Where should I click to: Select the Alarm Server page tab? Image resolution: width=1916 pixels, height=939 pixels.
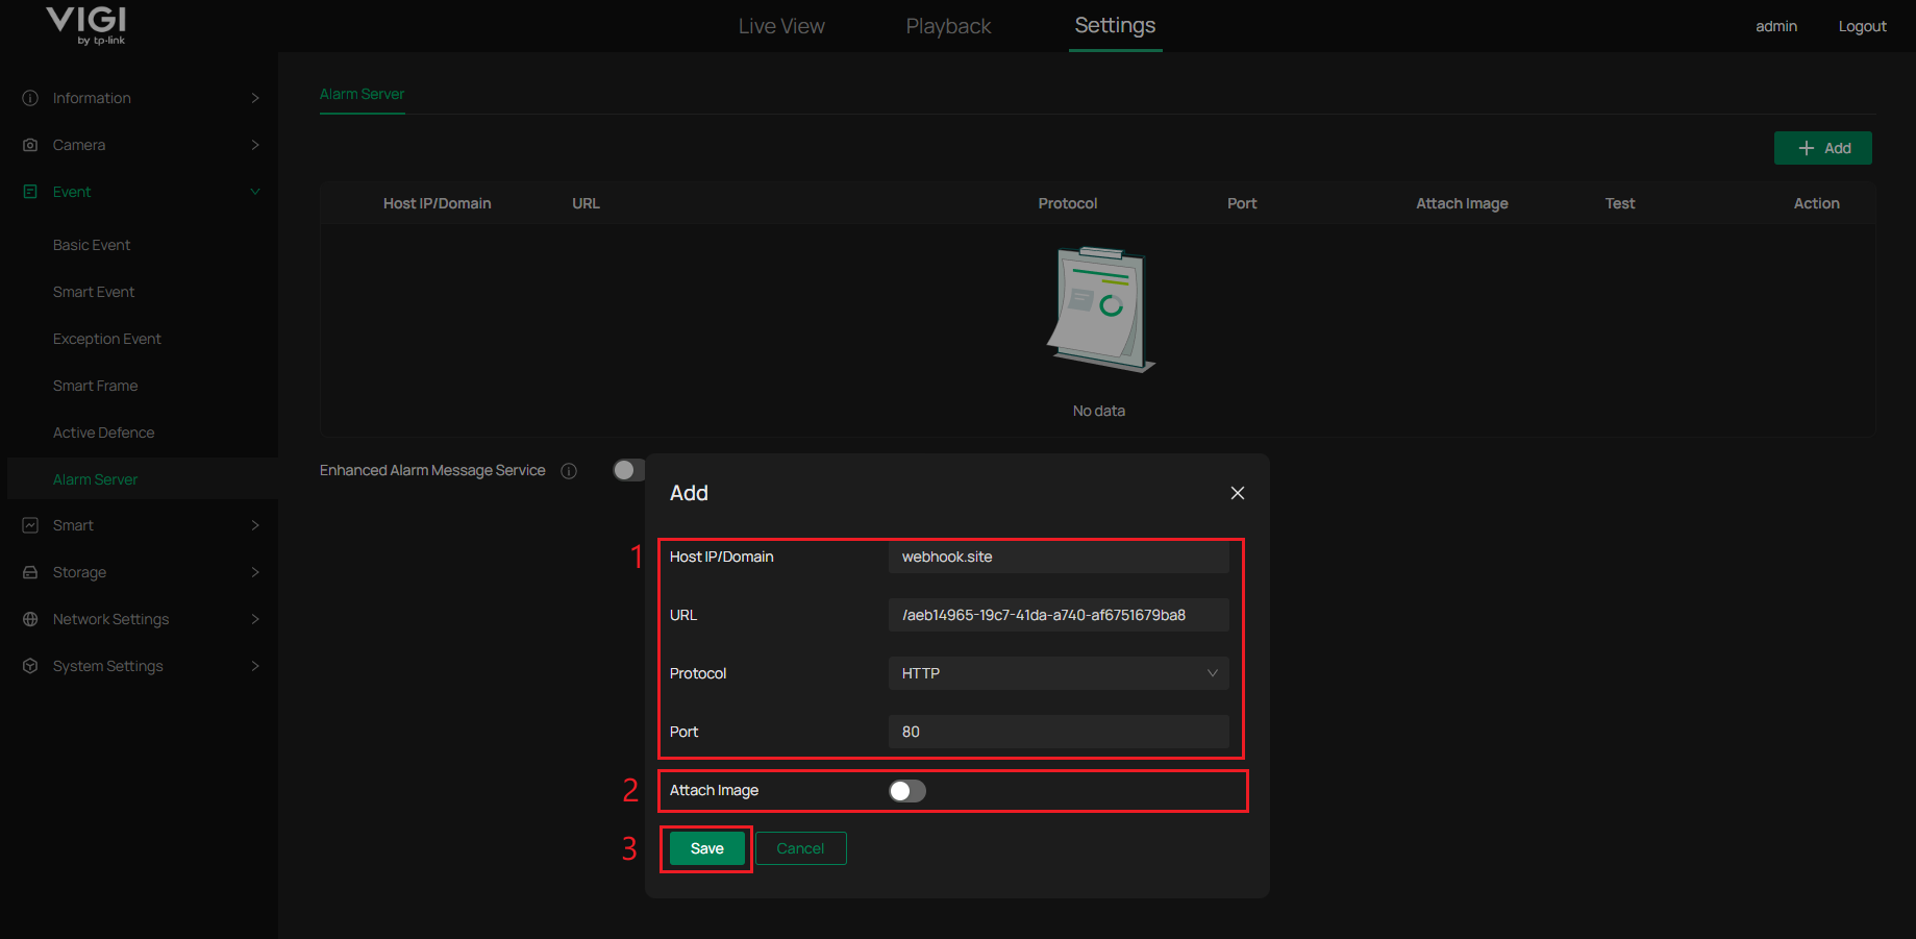click(362, 94)
